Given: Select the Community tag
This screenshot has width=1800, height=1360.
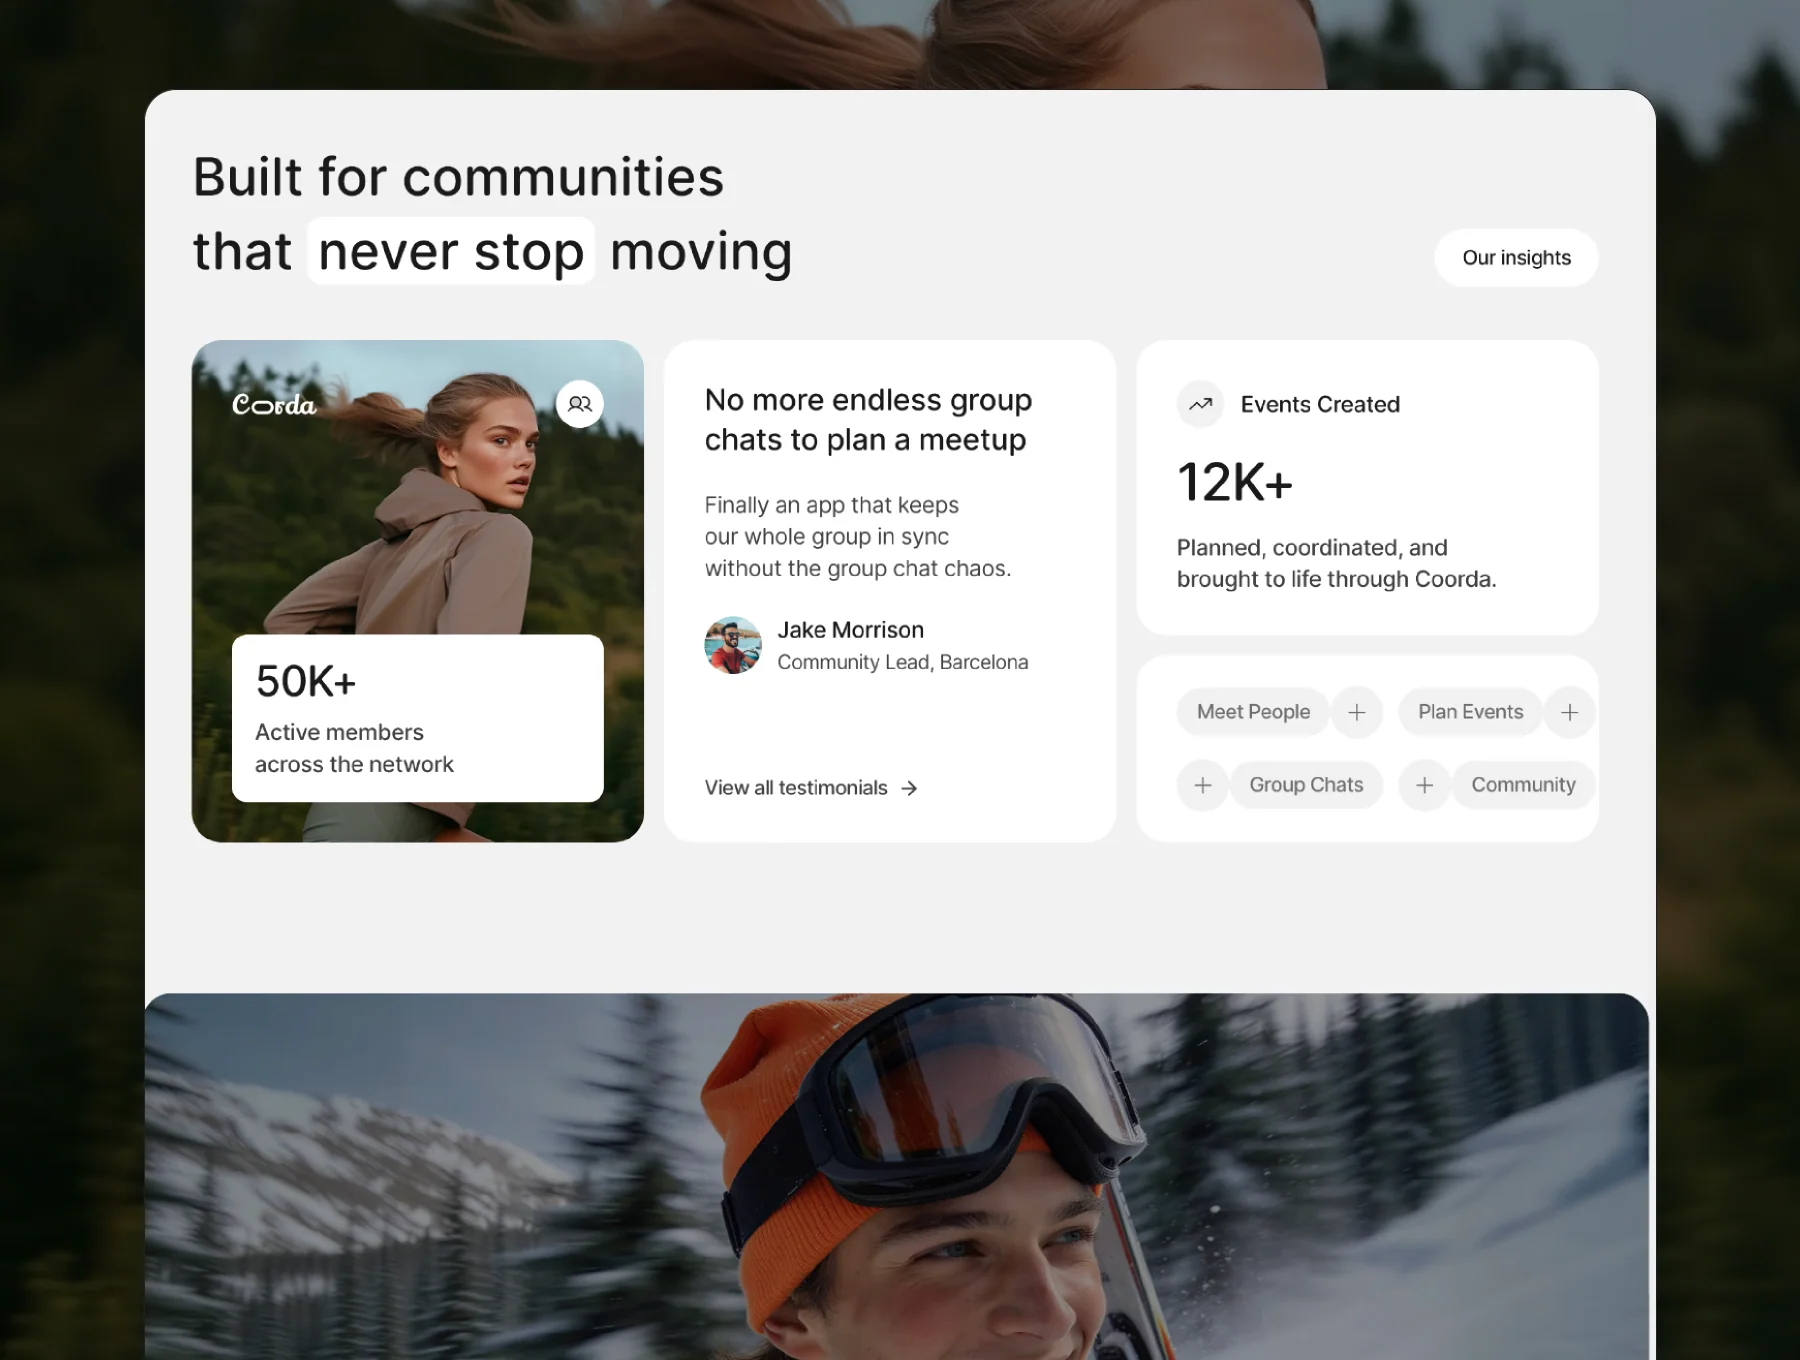Looking at the screenshot, I should (1523, 785).
